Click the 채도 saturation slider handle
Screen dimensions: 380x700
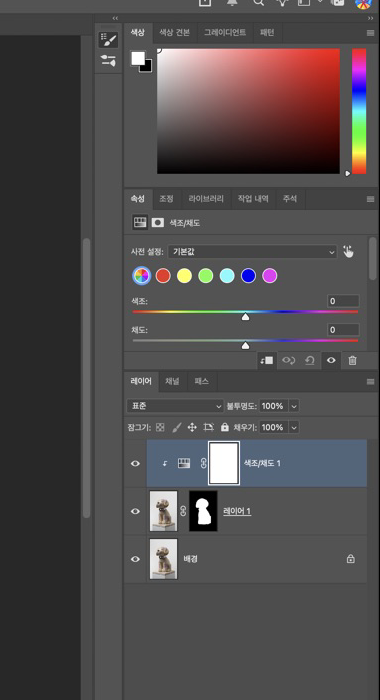click(x=245, y=346)
